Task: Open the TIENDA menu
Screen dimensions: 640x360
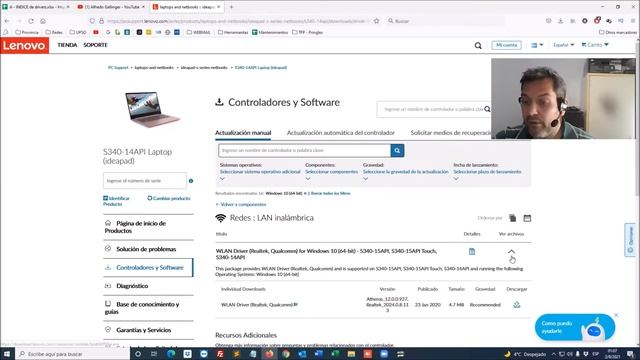Action: coord(67,45)
